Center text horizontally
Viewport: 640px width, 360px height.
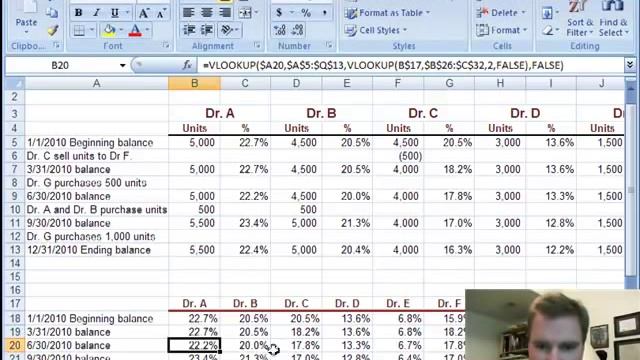tap(207, 13)
